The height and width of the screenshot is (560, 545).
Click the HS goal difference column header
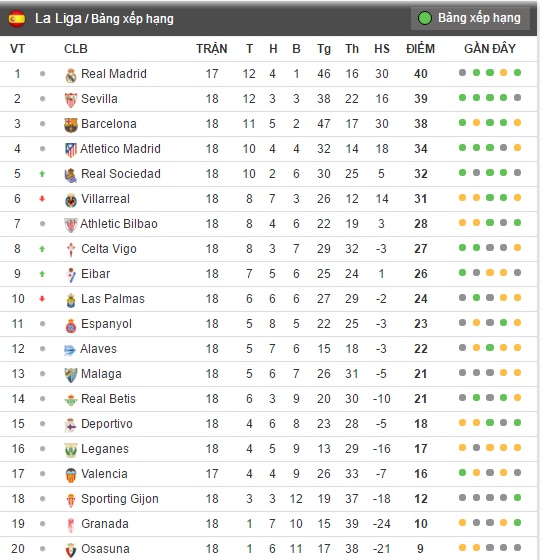[382, 49]
